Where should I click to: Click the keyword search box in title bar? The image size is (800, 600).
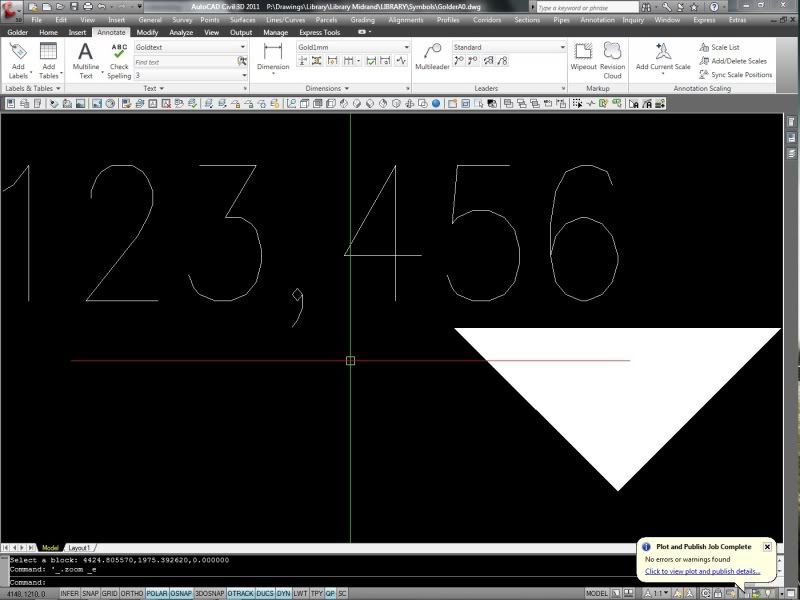tap(587, 7)
